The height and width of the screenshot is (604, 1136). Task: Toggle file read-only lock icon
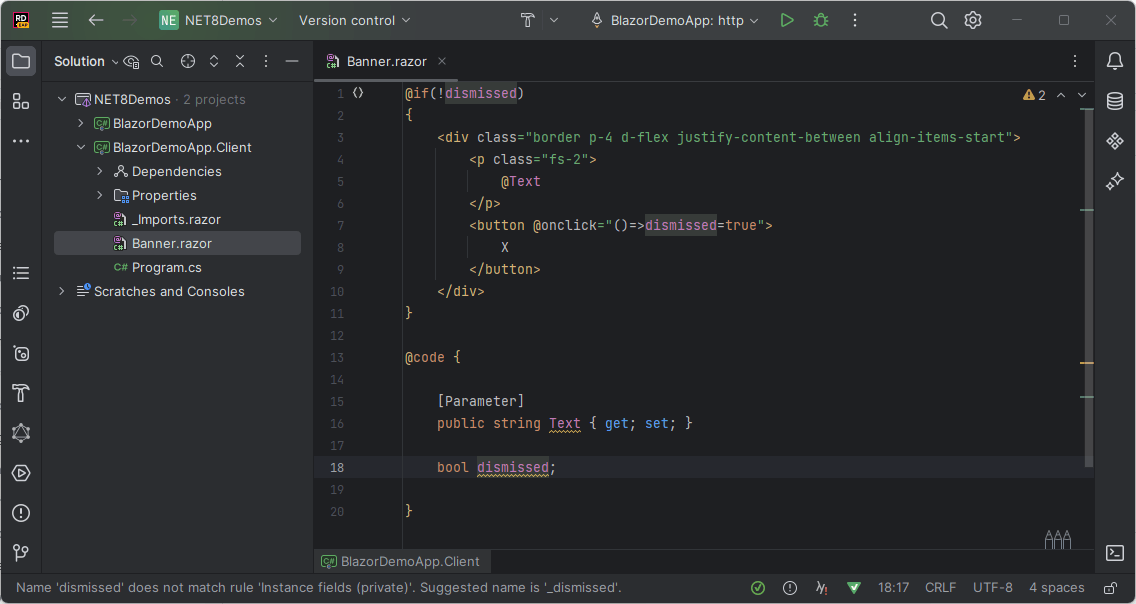point(1109,587)
